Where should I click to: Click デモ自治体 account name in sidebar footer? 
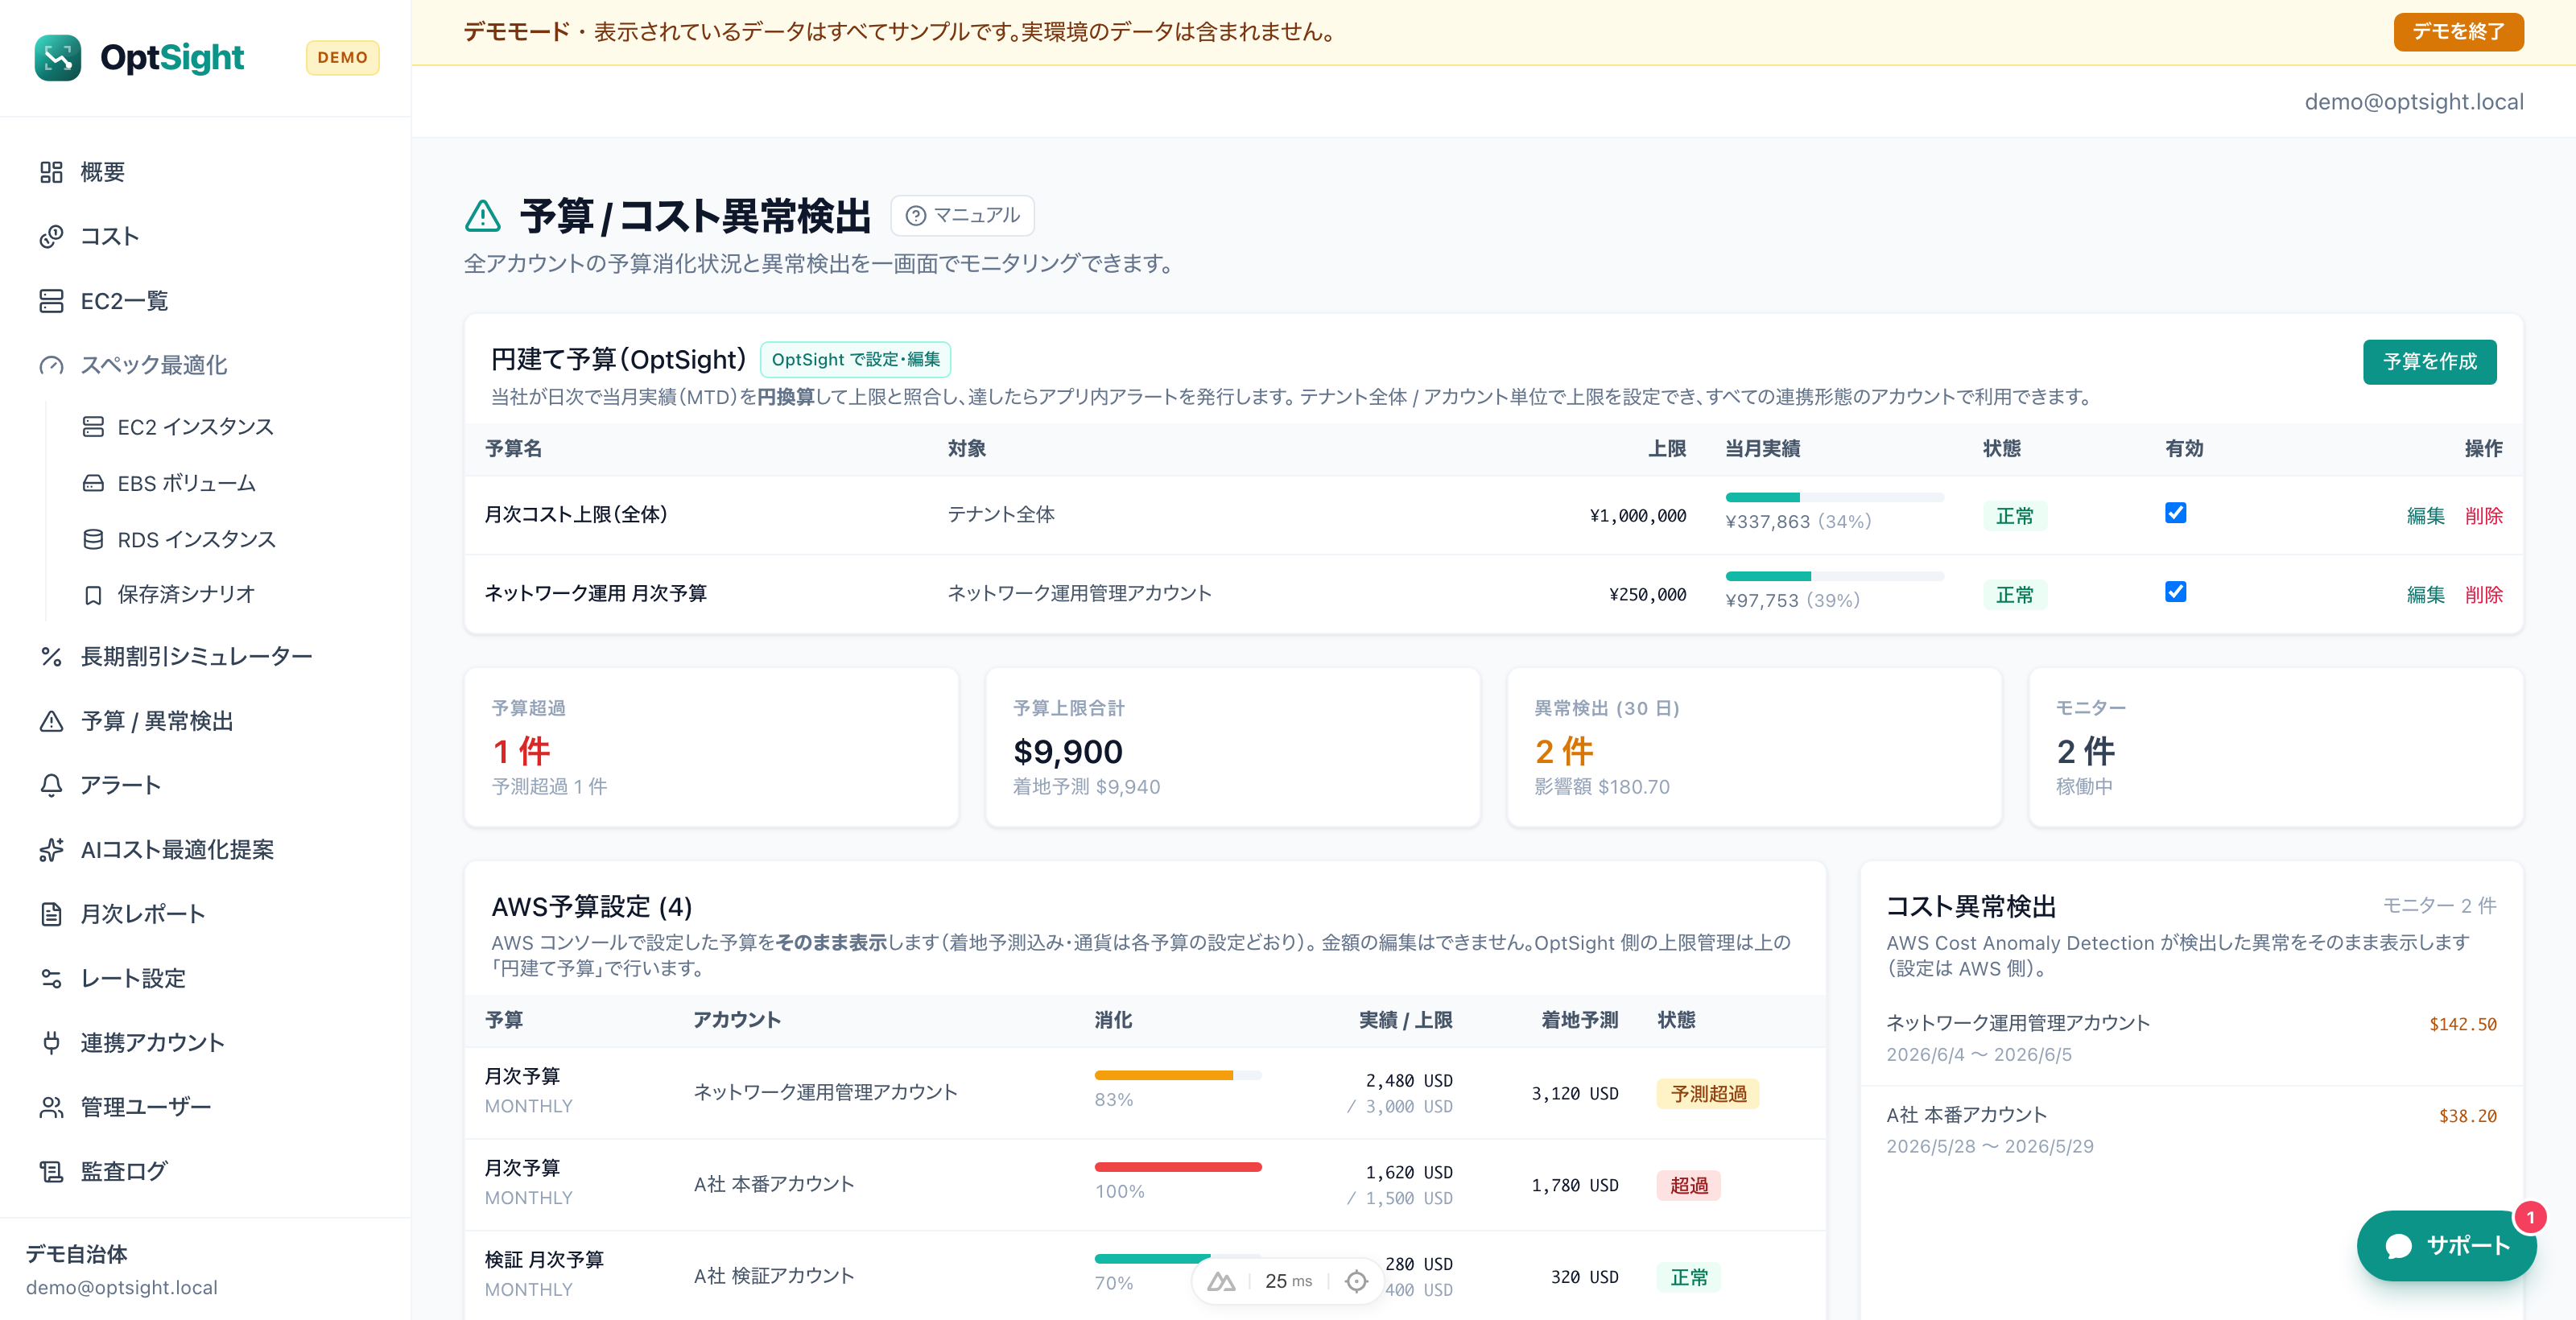[77, 1255]
